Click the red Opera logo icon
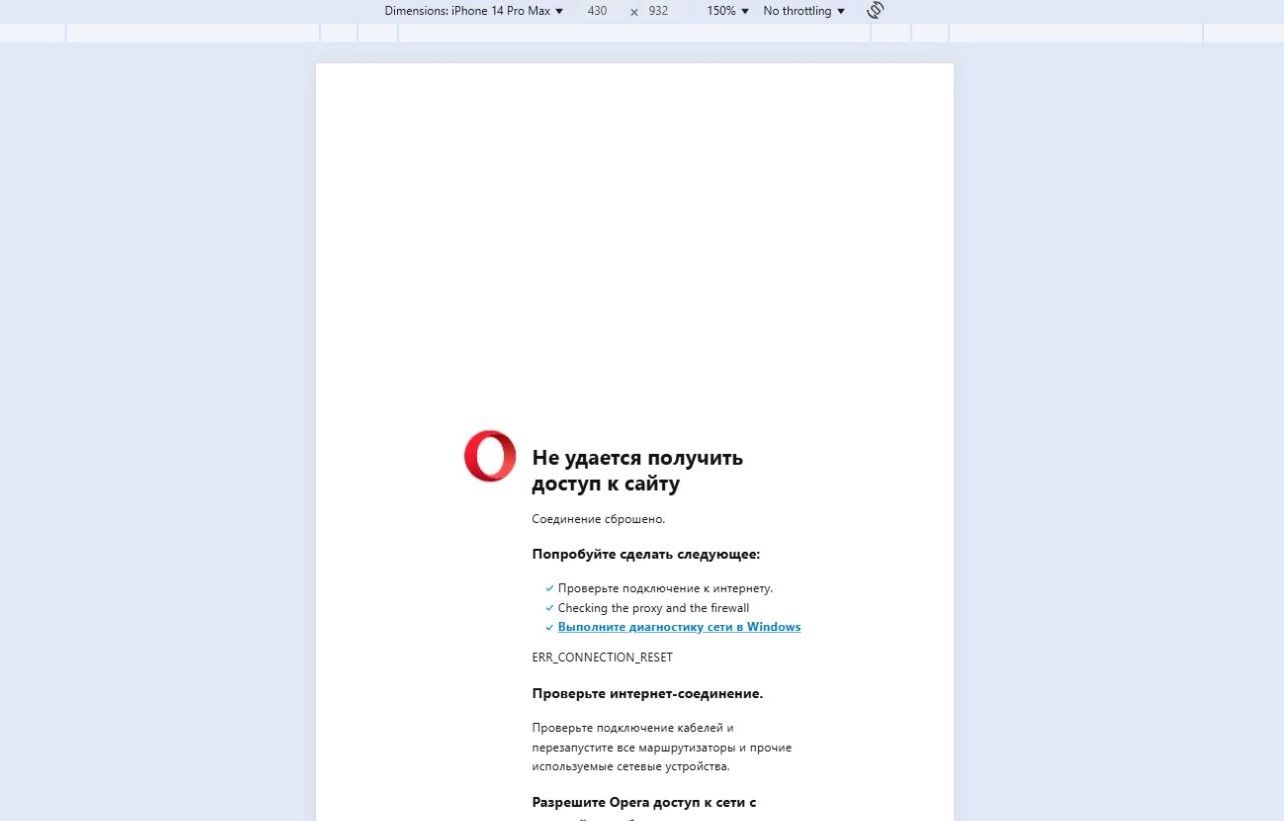 490,456
